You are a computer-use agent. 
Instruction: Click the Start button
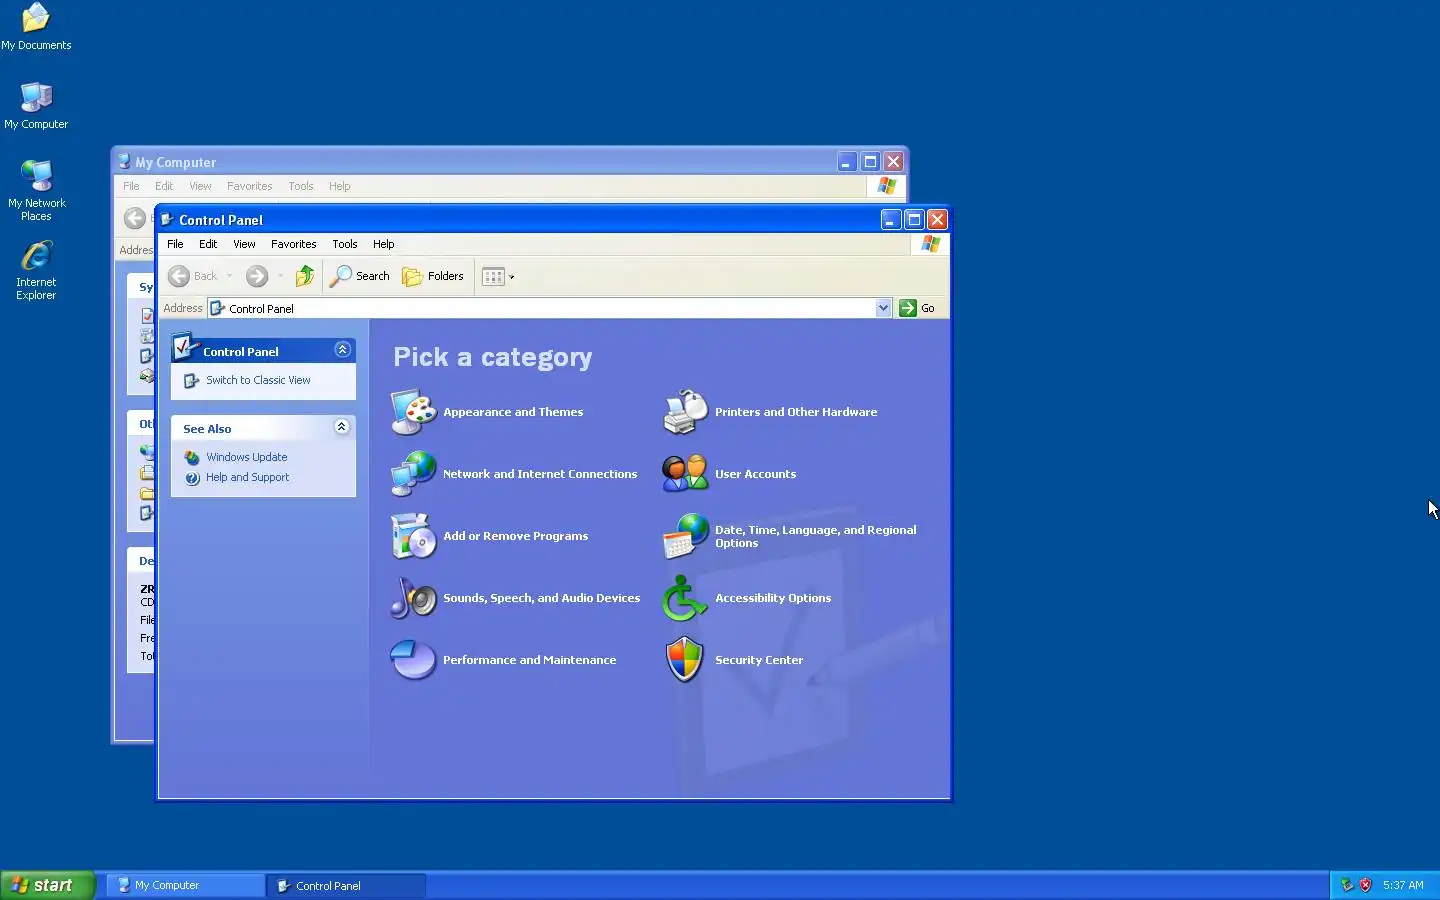[47, 885]
